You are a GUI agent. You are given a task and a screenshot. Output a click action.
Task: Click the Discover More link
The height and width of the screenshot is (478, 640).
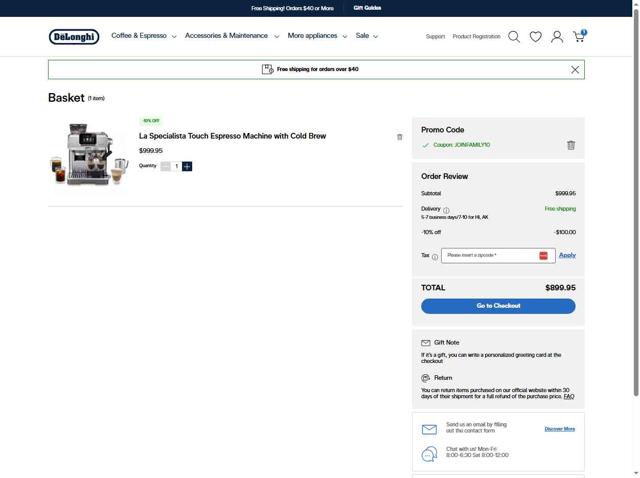(x=560, y=429)
